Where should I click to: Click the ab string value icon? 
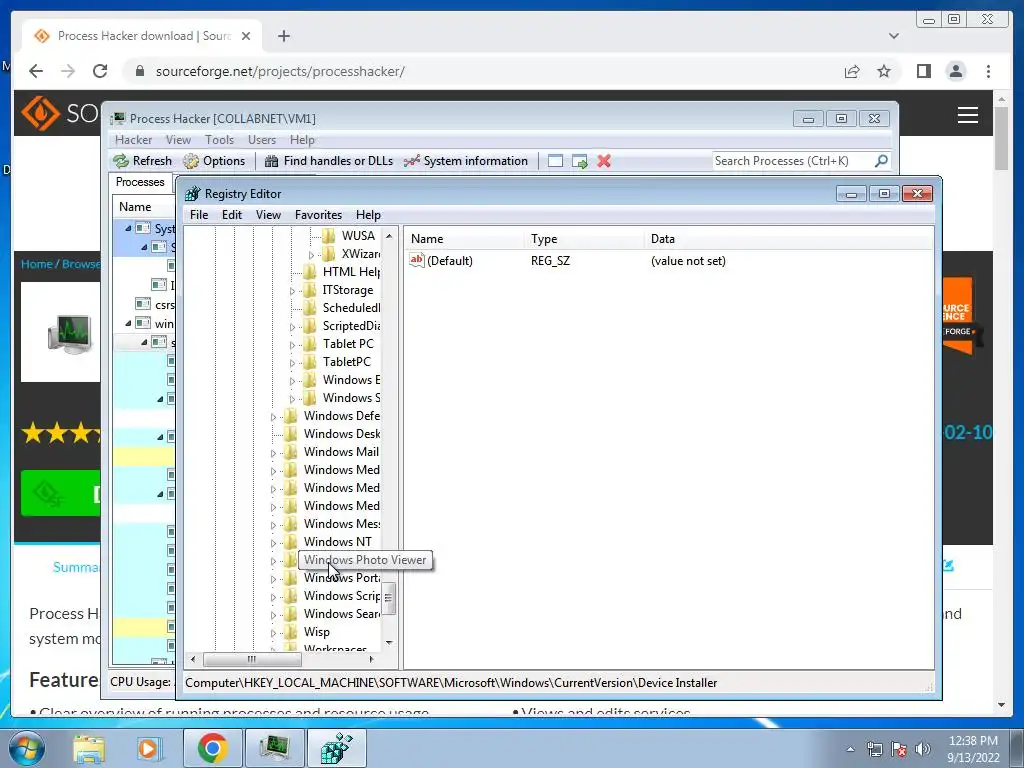point(417,260)
